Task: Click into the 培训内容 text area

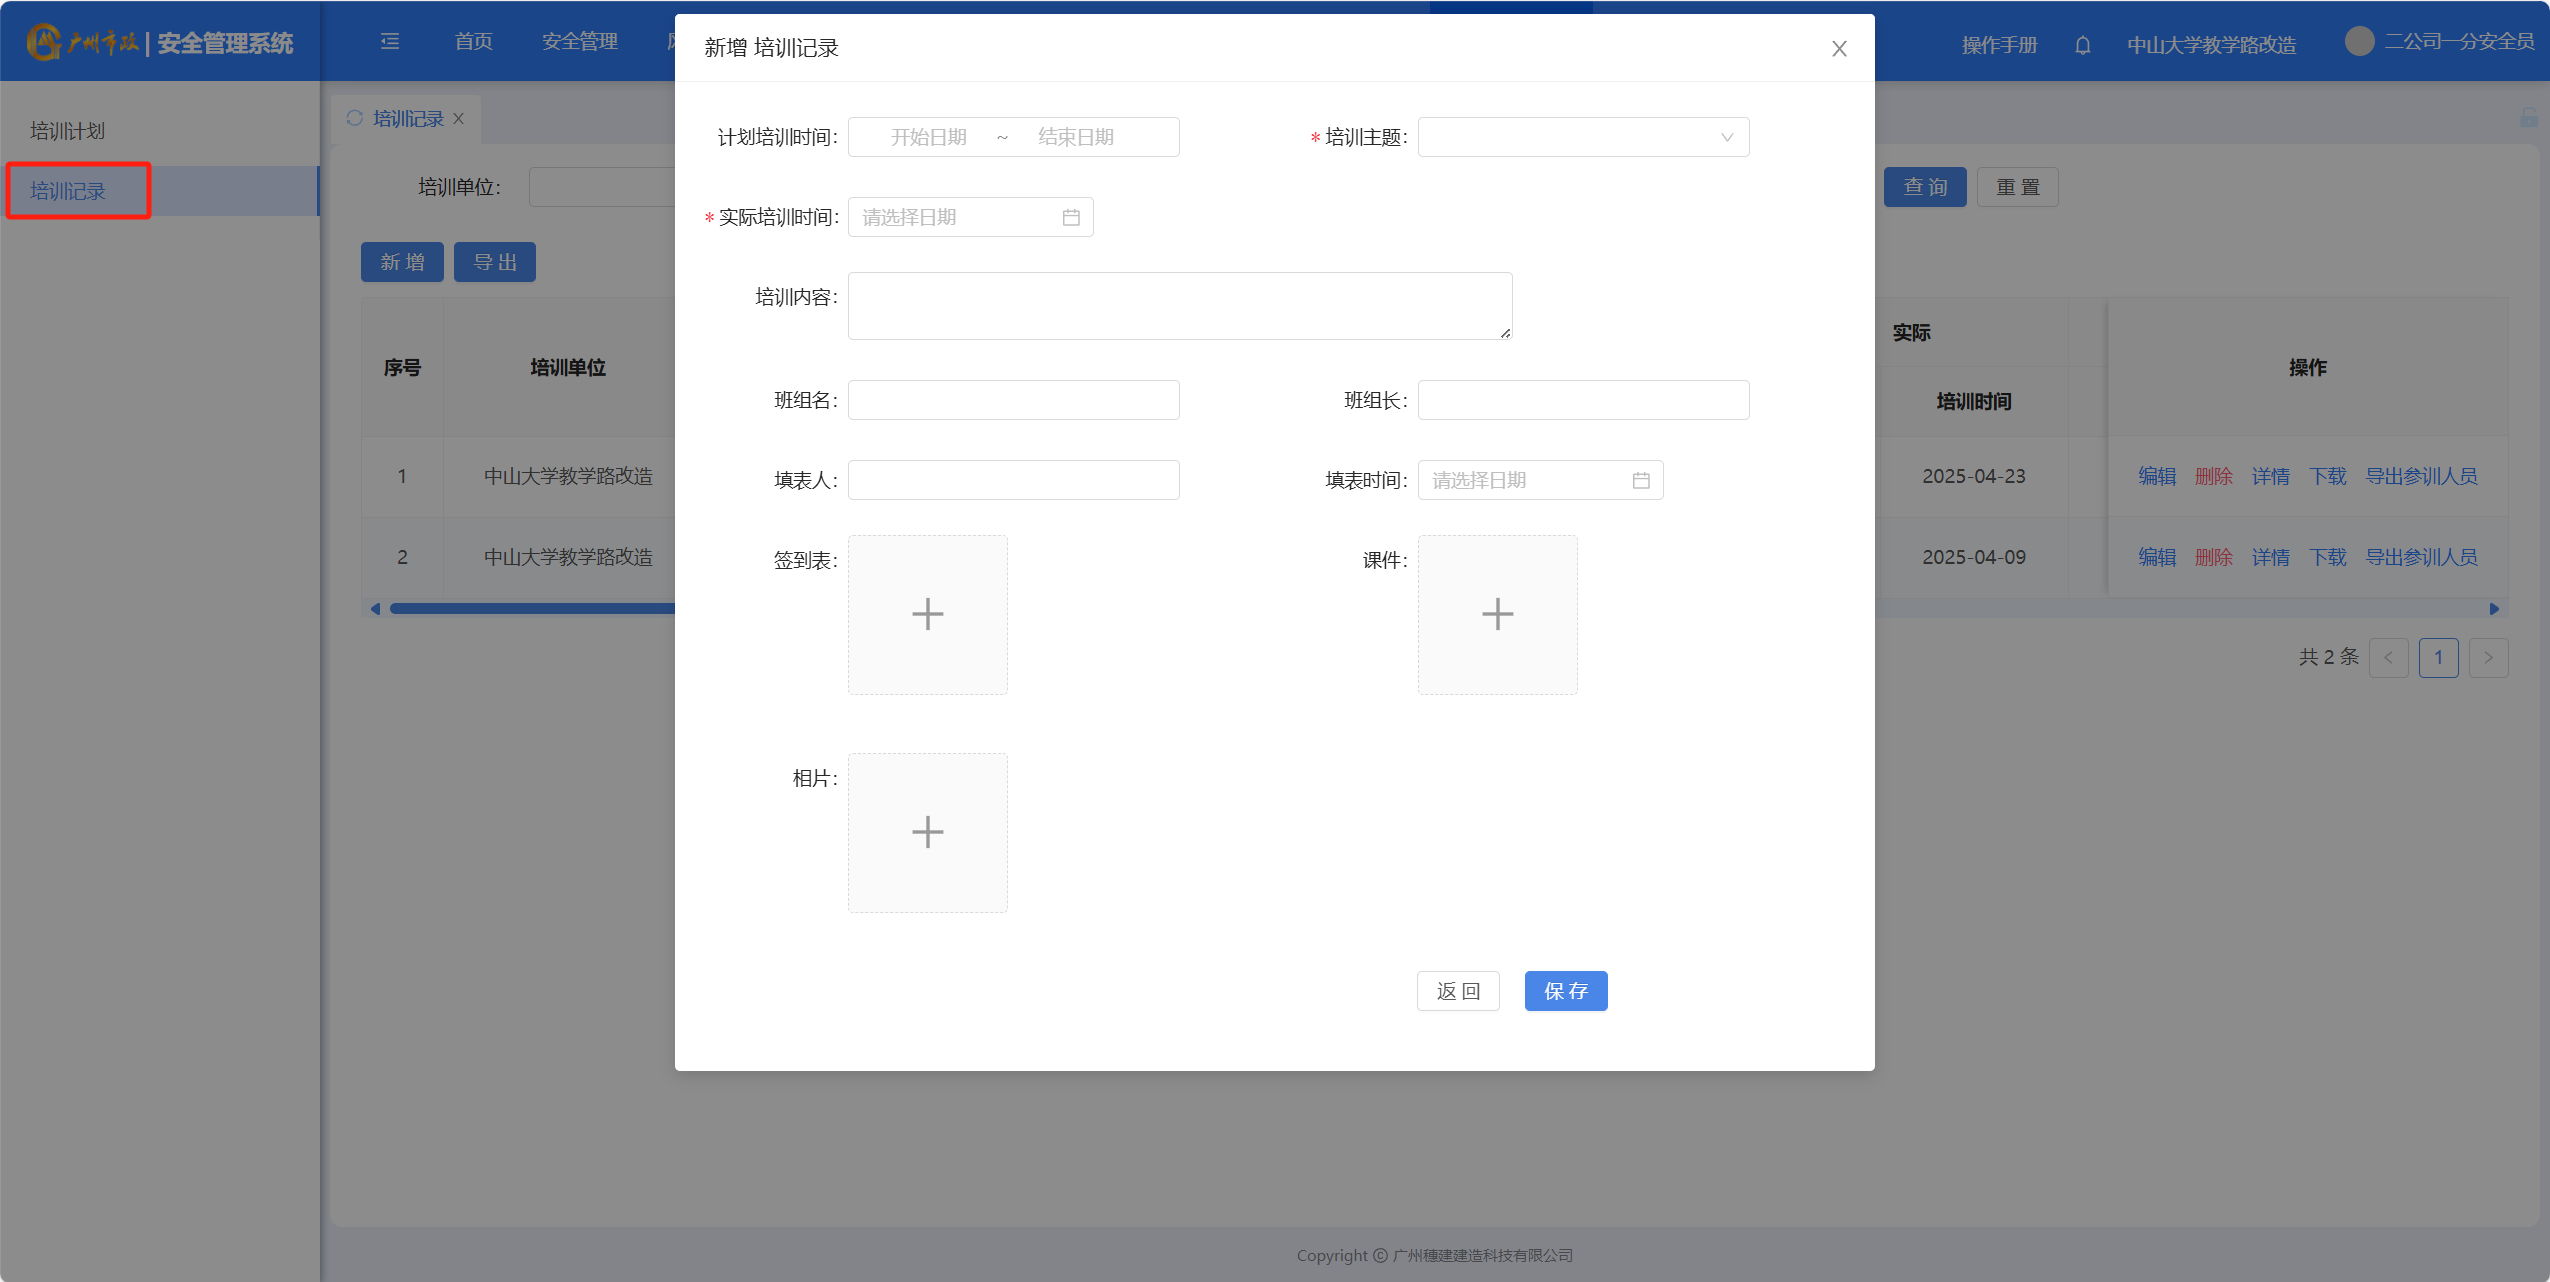Action: click(x=1179, y=306)
